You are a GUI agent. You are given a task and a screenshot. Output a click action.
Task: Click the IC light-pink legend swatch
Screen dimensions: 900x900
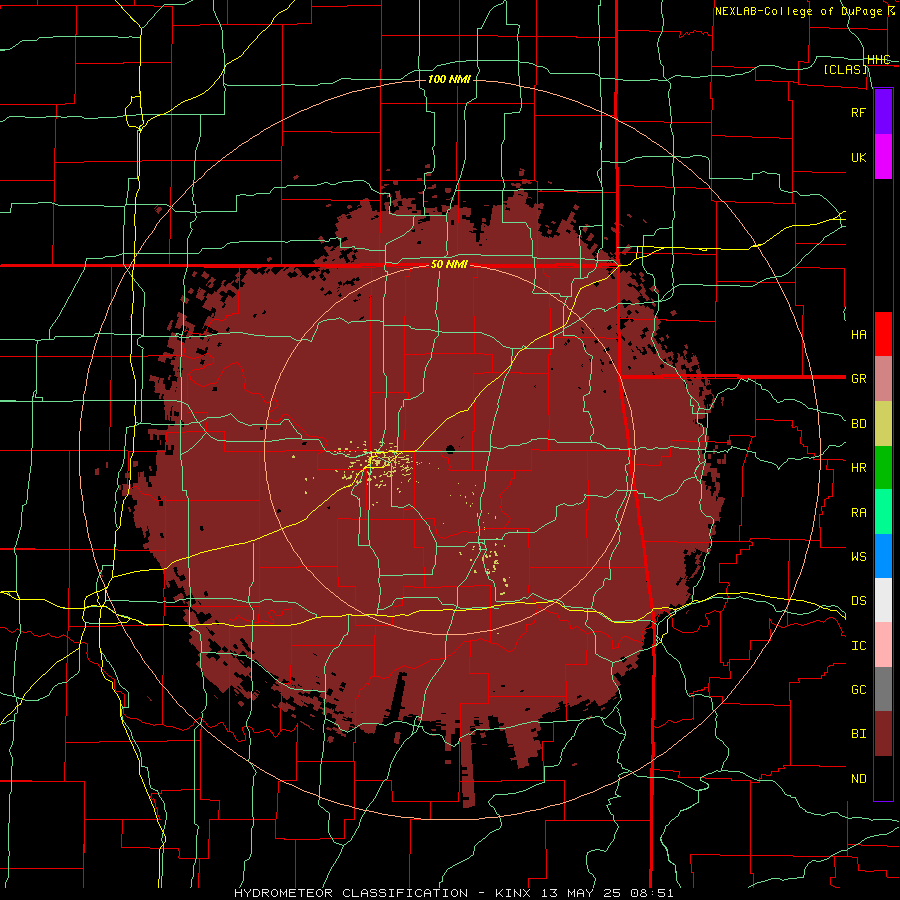click(x=883, y=645)
